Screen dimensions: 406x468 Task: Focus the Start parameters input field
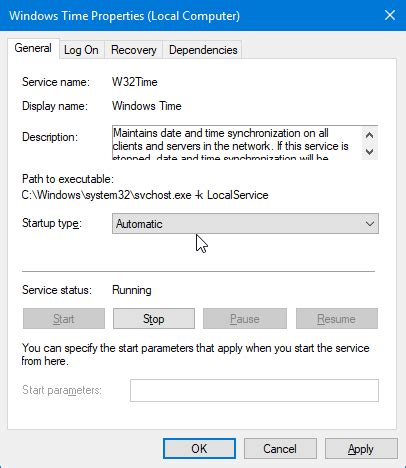254,390
